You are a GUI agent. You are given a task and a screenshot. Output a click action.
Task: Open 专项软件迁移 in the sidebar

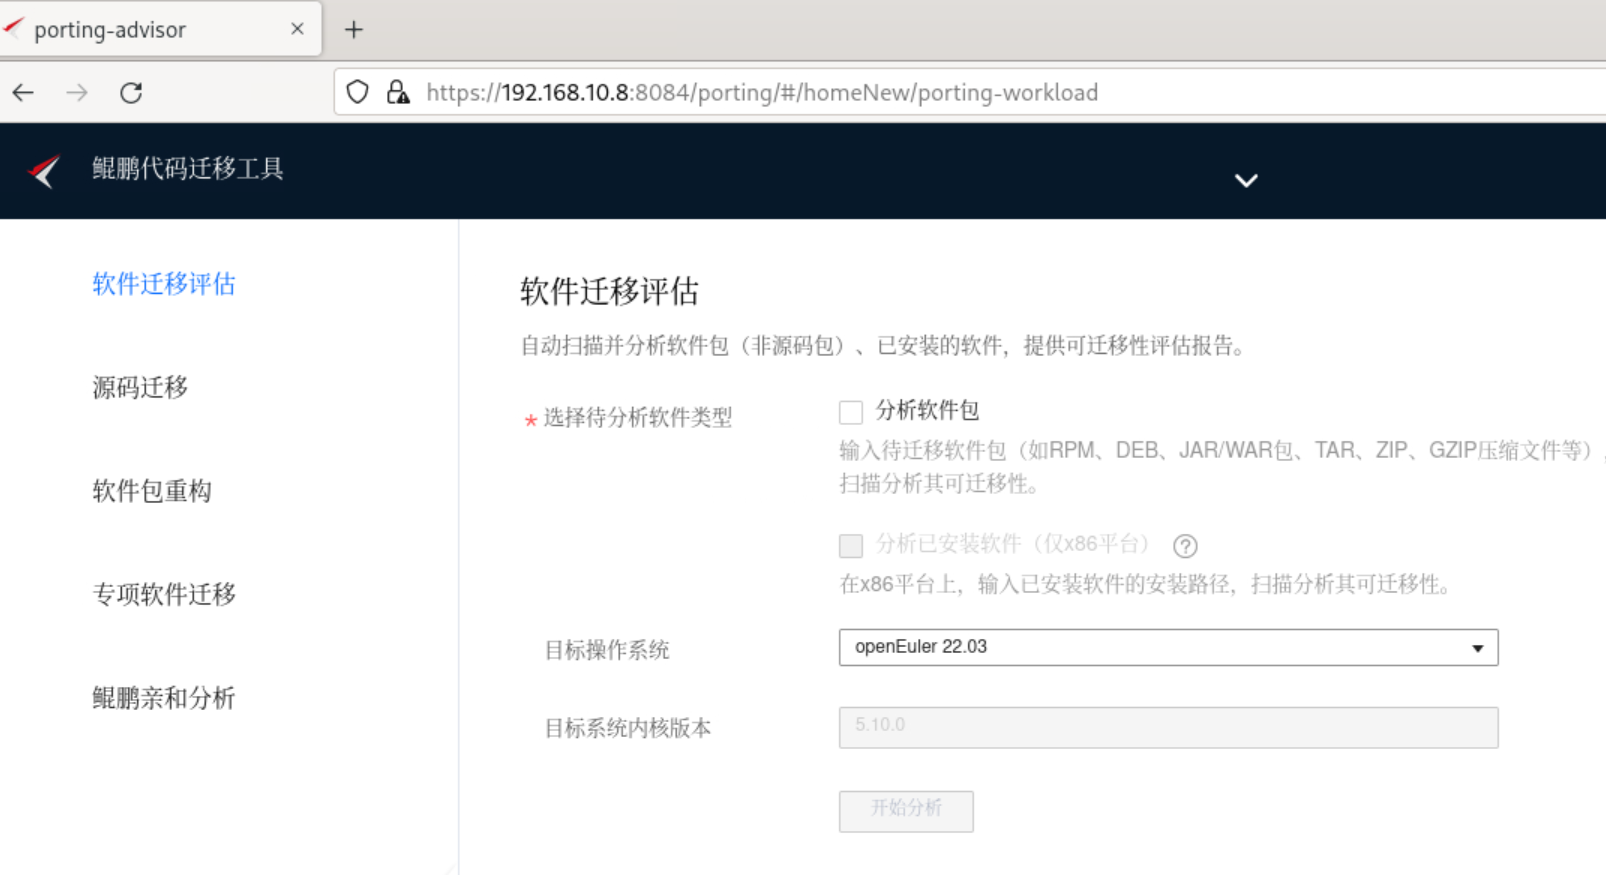tap(164, 595)
